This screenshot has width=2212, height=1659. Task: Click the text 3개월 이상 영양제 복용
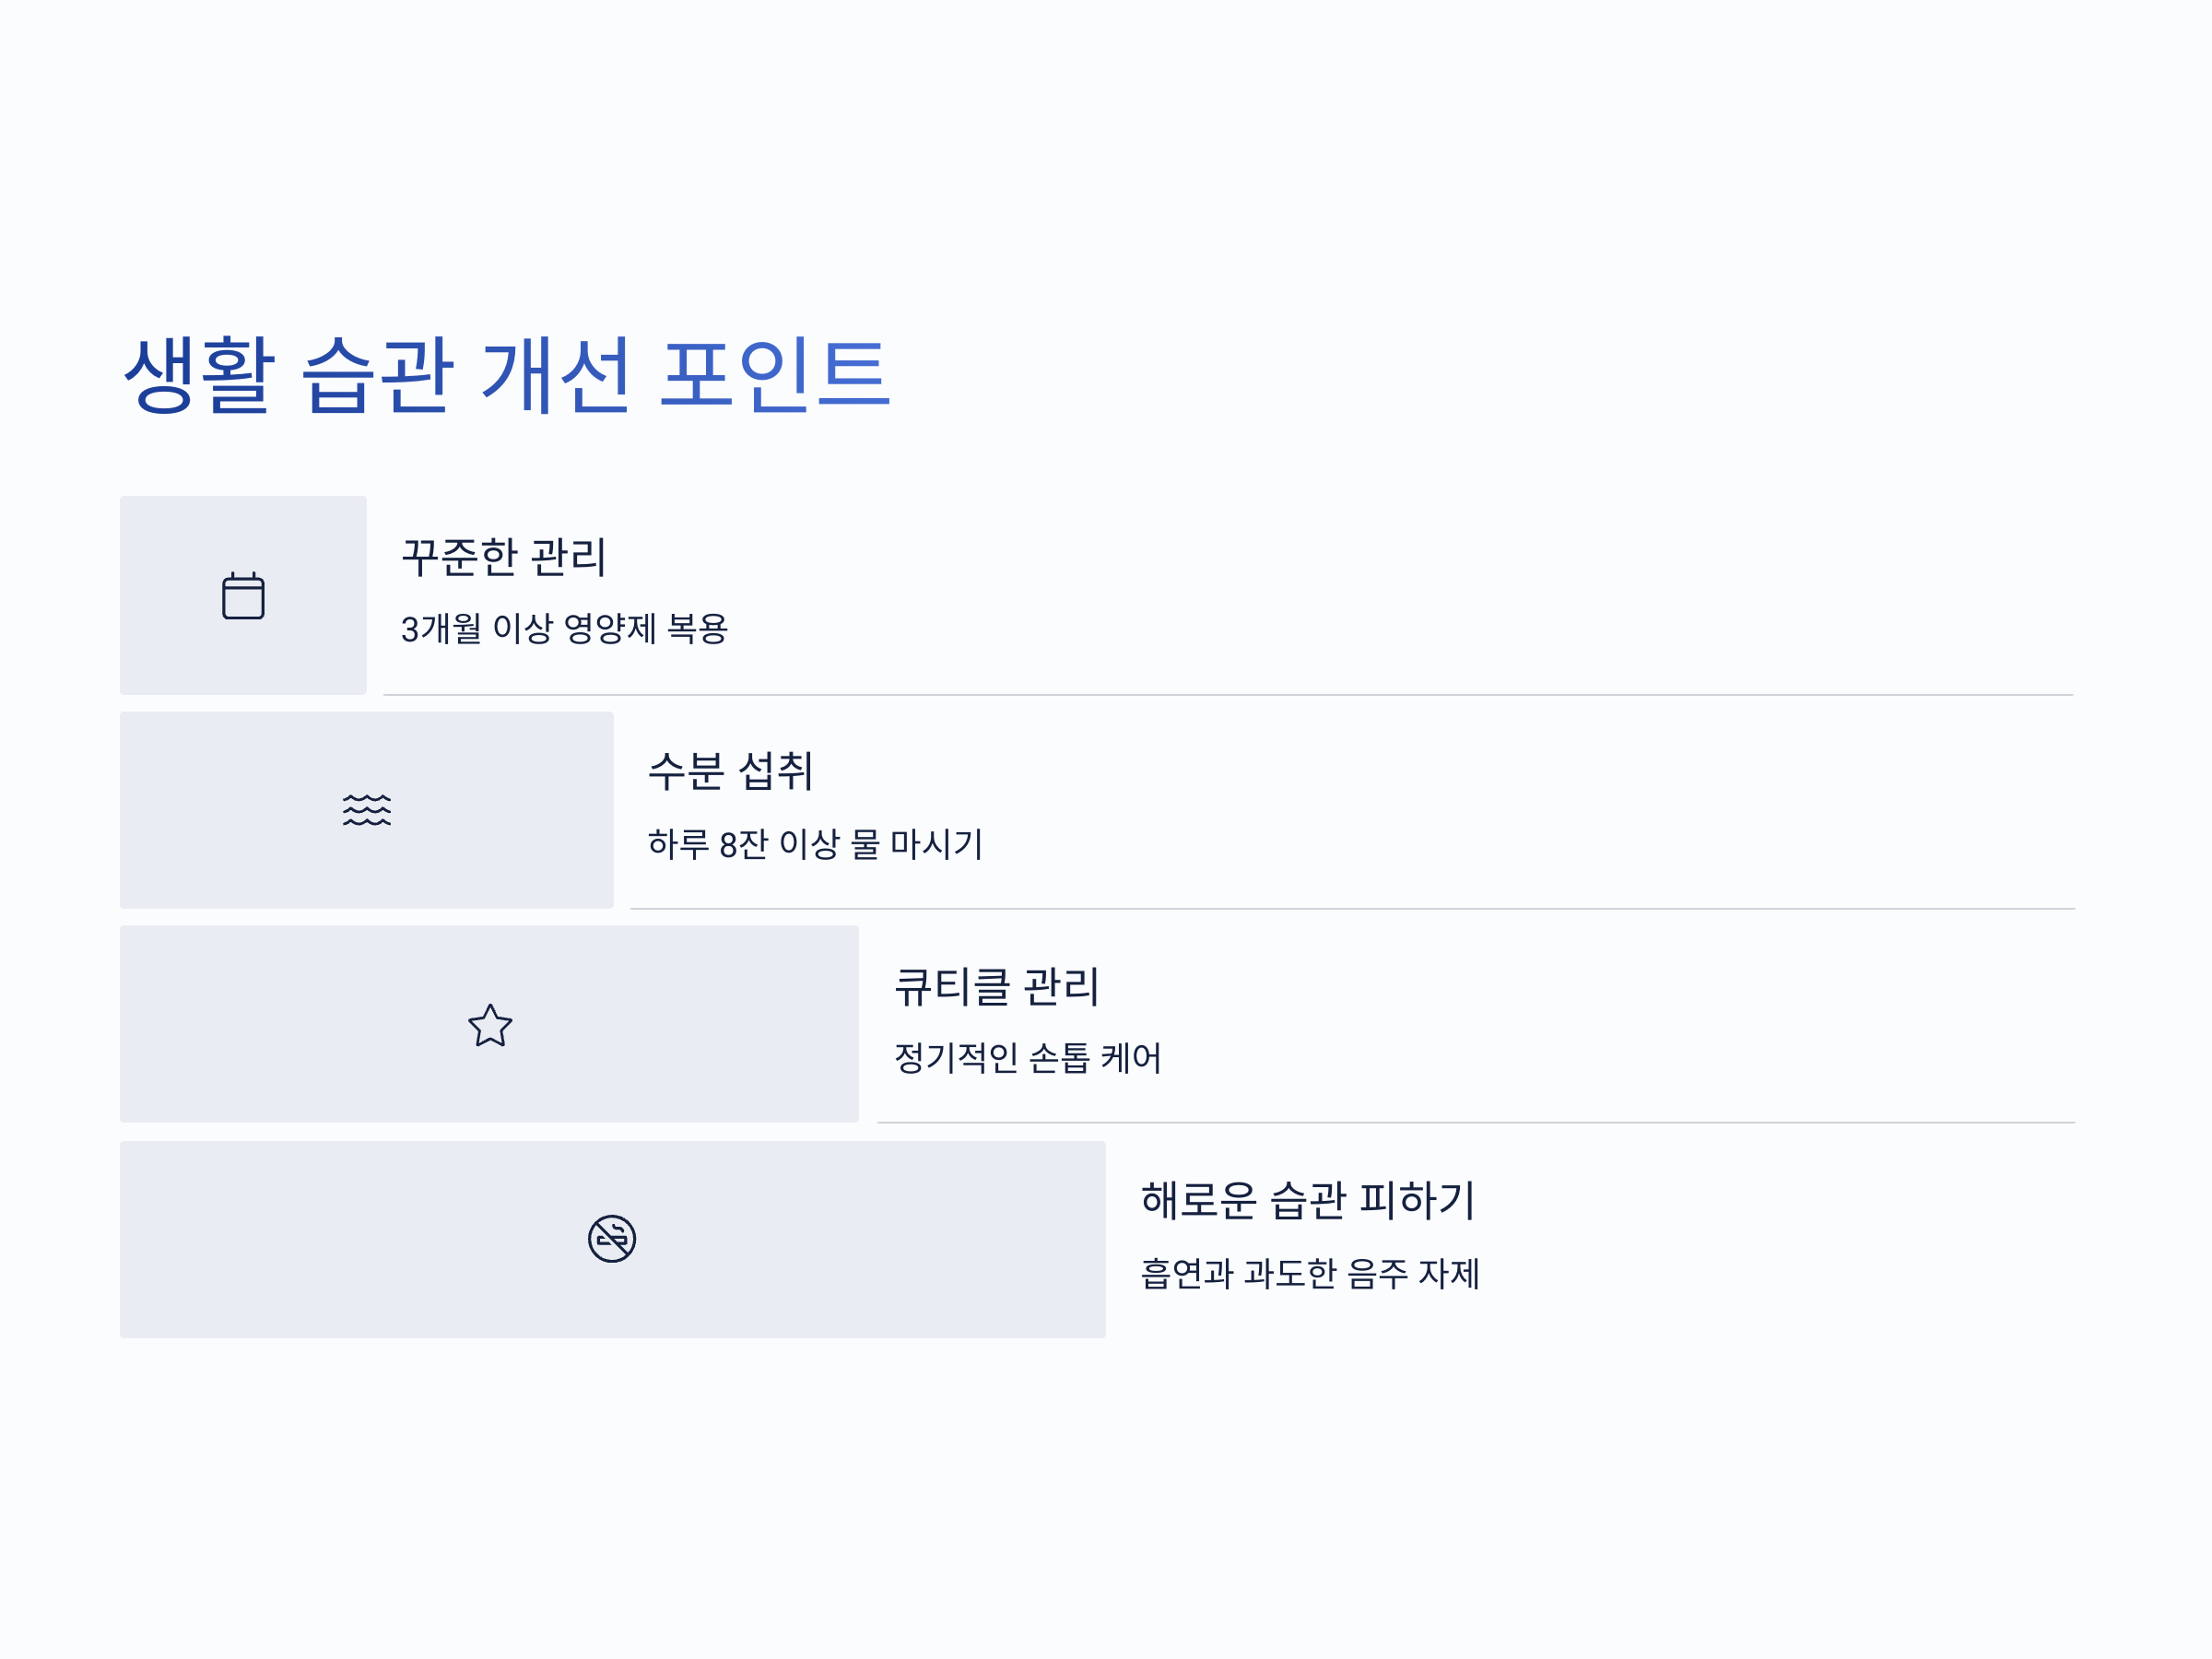tap(564, 629)
